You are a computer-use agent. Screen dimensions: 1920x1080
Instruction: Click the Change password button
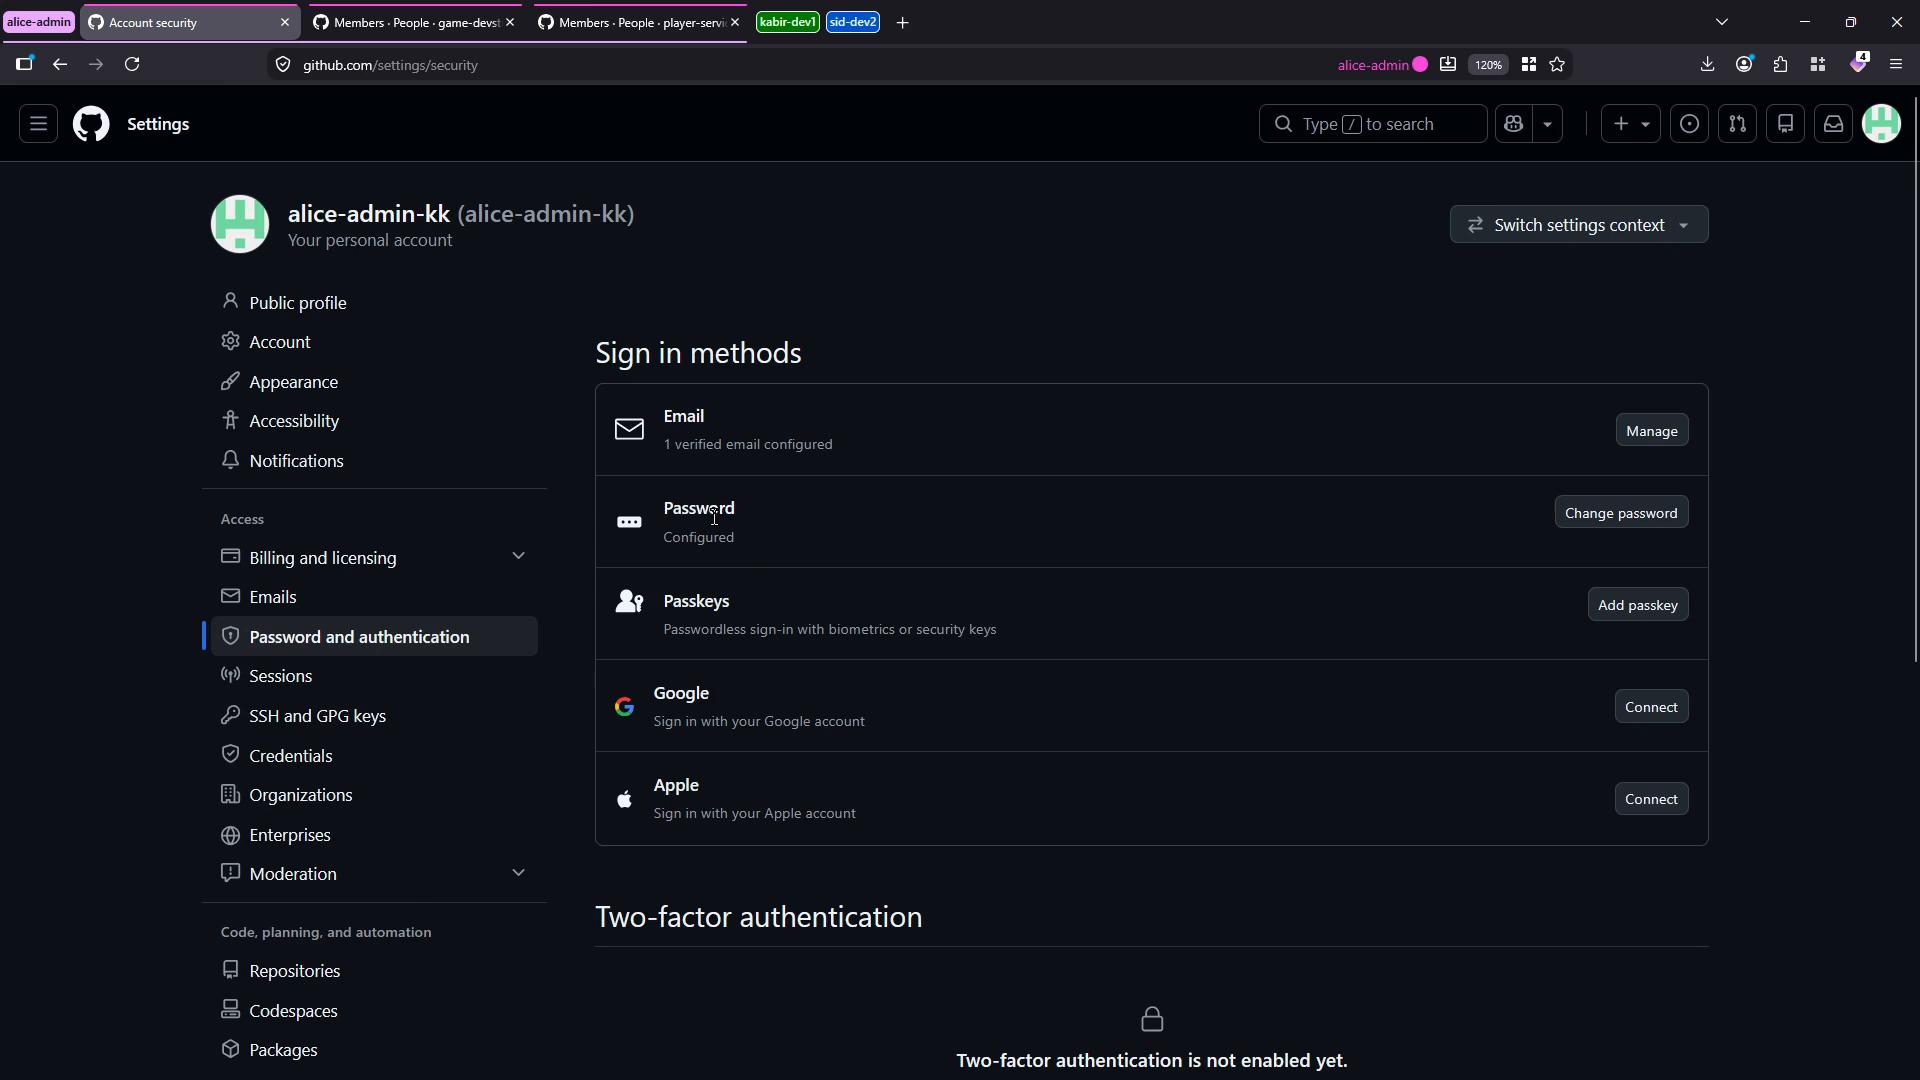coord(1621,513)
